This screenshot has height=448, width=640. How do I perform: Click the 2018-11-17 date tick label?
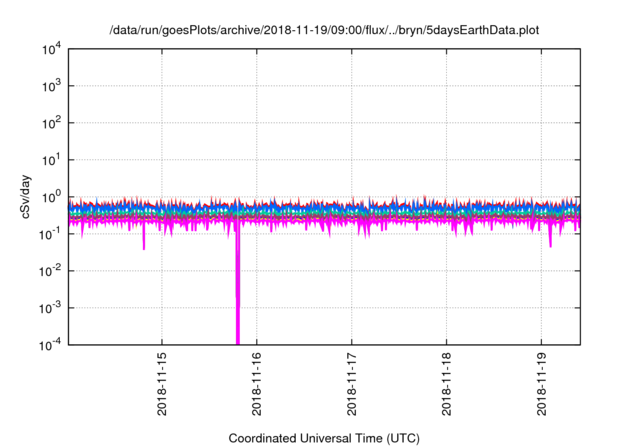[352, 384]
